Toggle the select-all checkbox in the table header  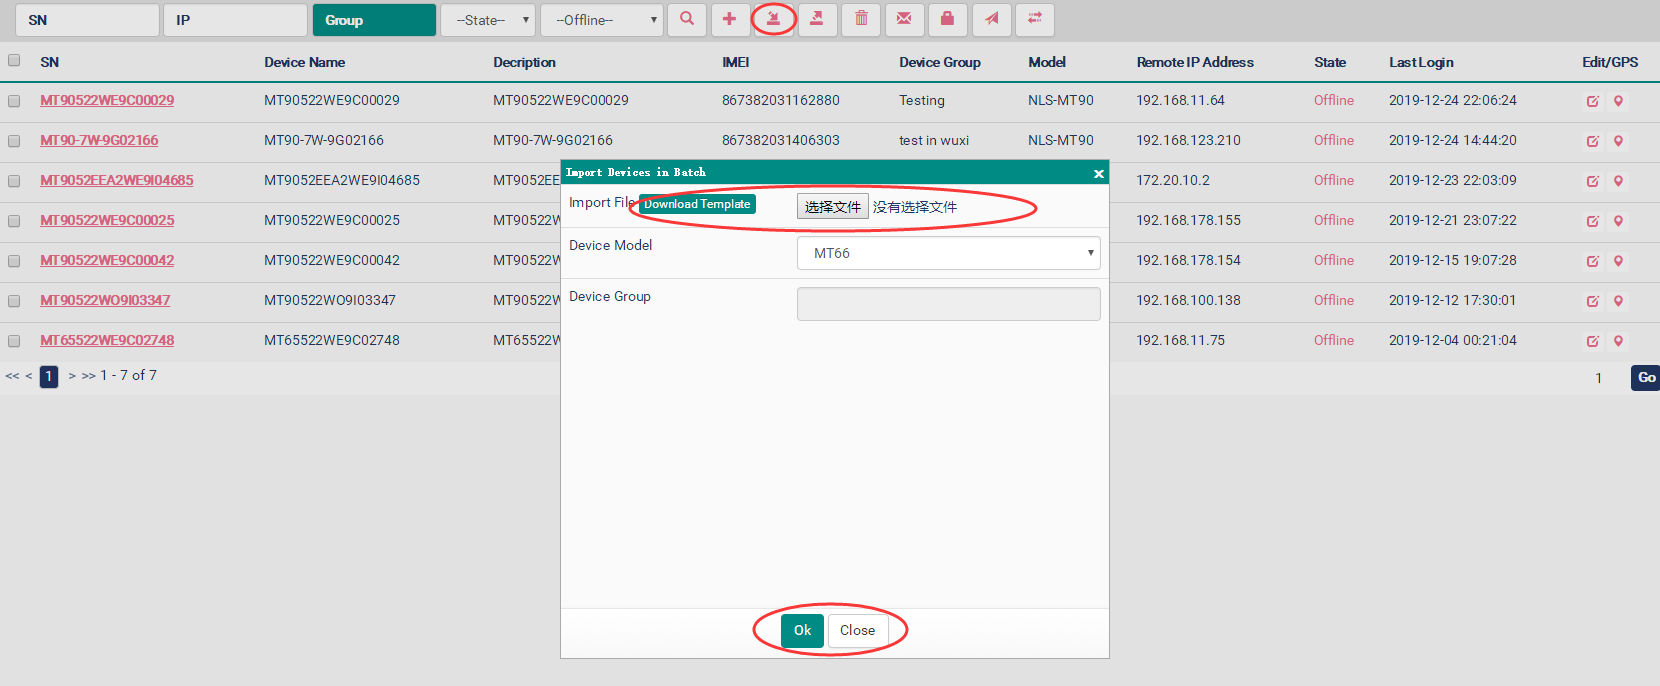pyautogui.click(x=14, y=61)
